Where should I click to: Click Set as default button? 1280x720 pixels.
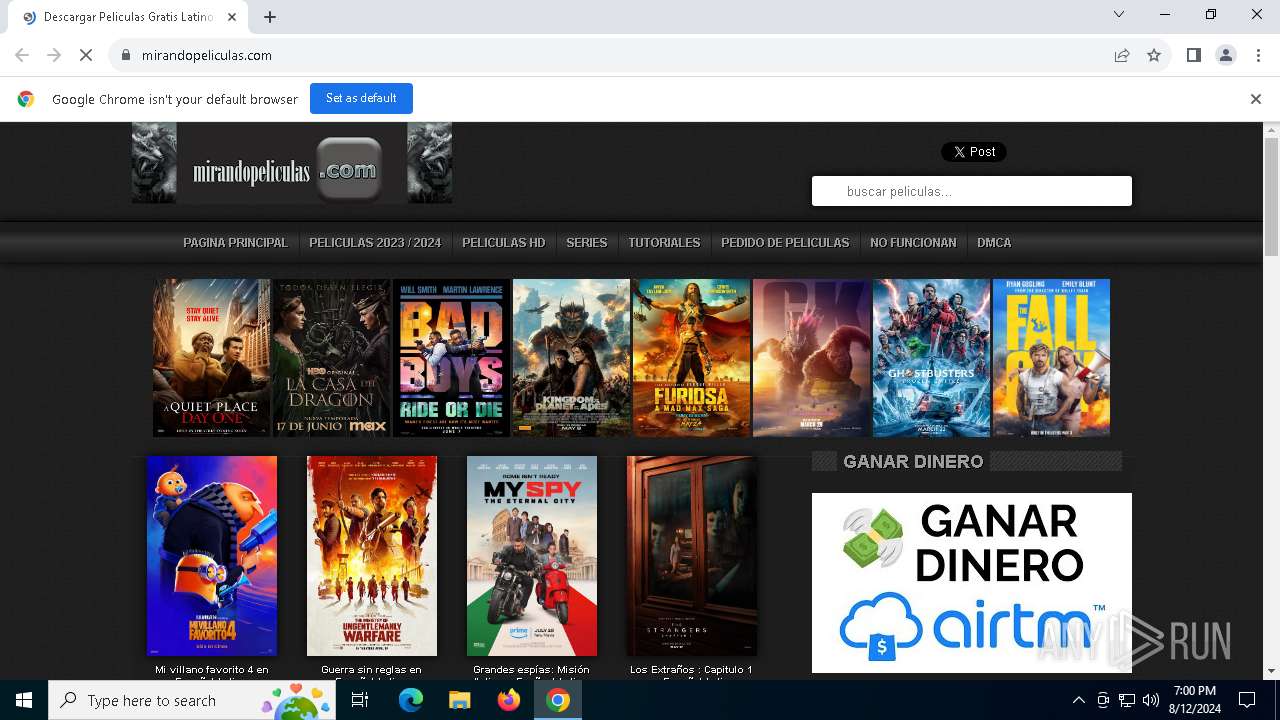[361, 98]
